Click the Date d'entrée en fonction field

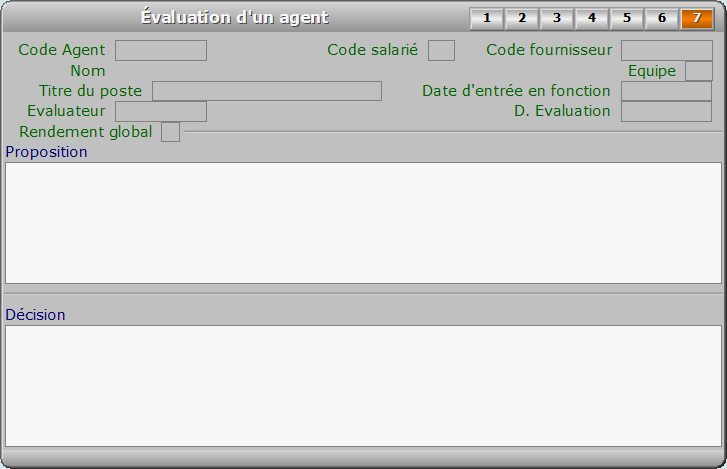(x=666, y=91)
